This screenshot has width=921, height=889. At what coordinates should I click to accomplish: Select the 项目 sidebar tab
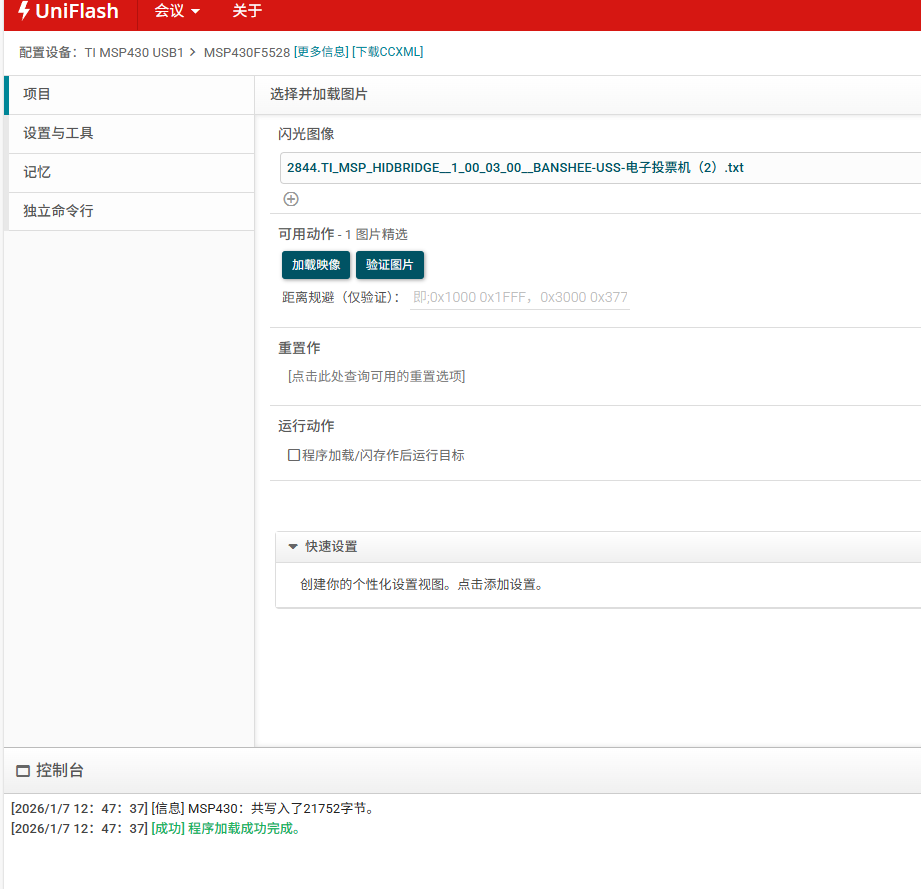(130, 95)
